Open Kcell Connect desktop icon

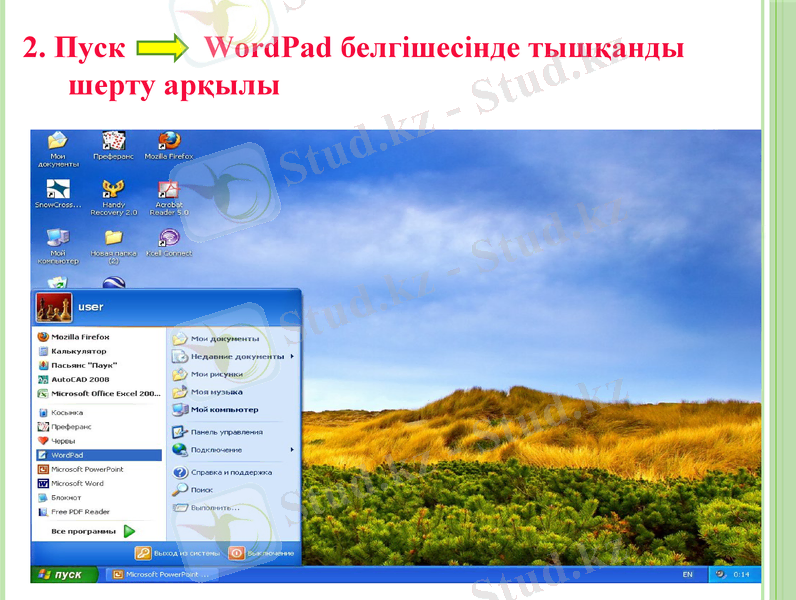pyautogui.click(x=168, y=238)
